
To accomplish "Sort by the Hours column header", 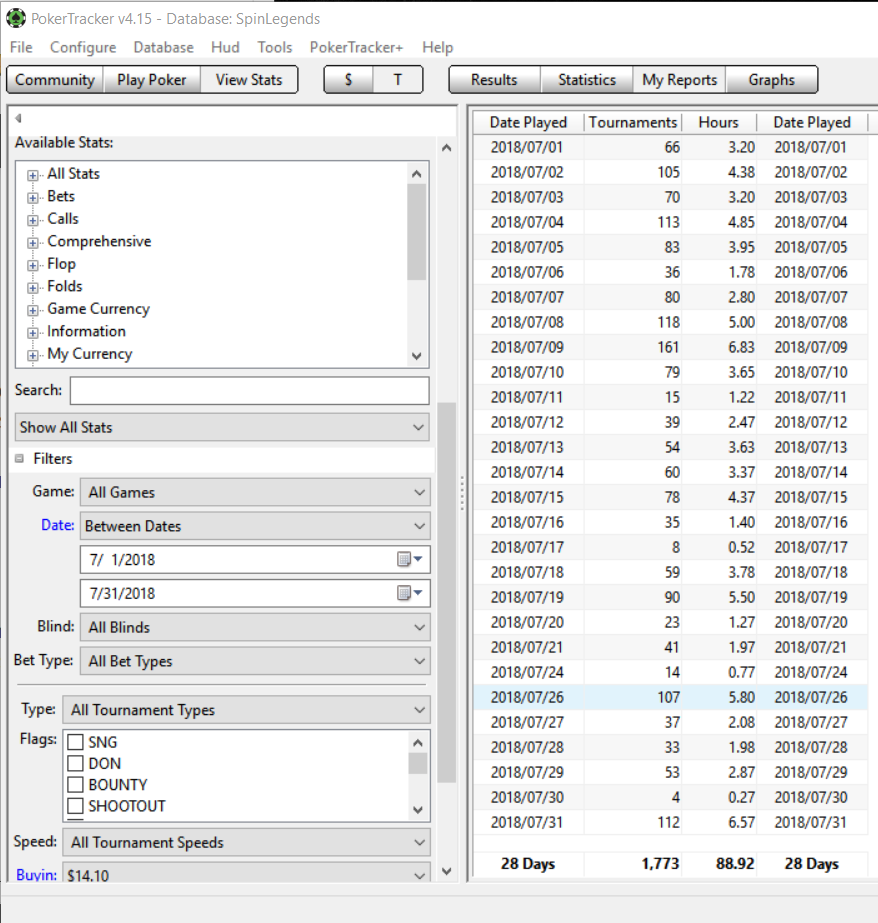I will 719,122.
